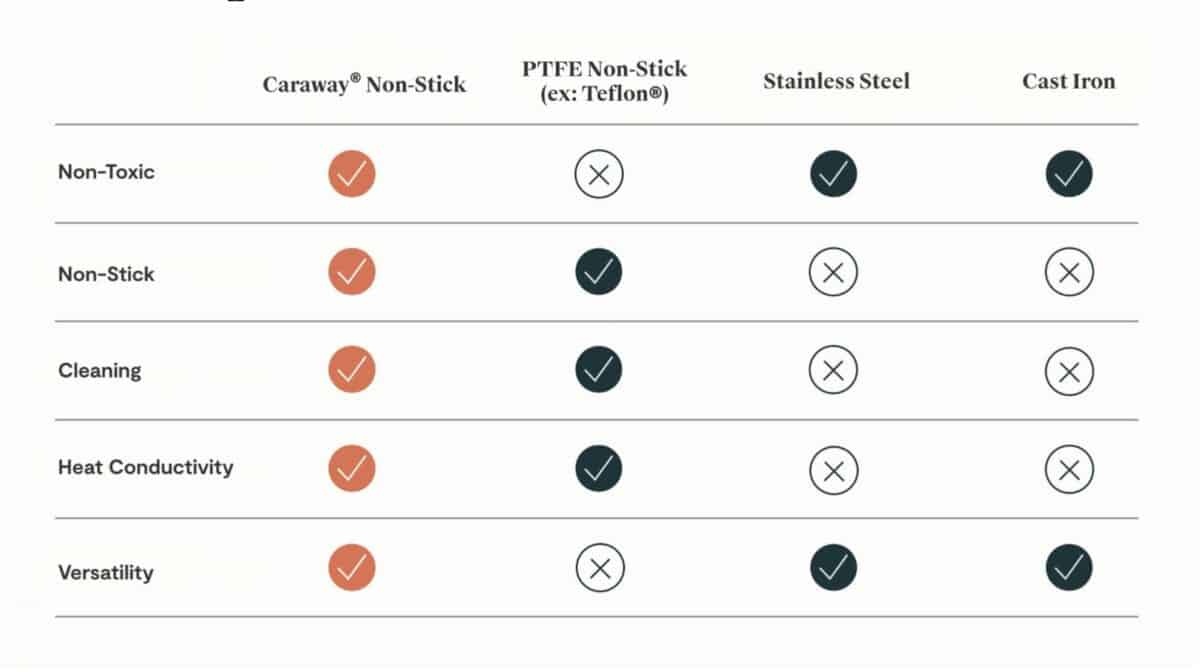Click Caraway Versatility orange checkmark
1200x672 pixels.
tap(351, 568)
